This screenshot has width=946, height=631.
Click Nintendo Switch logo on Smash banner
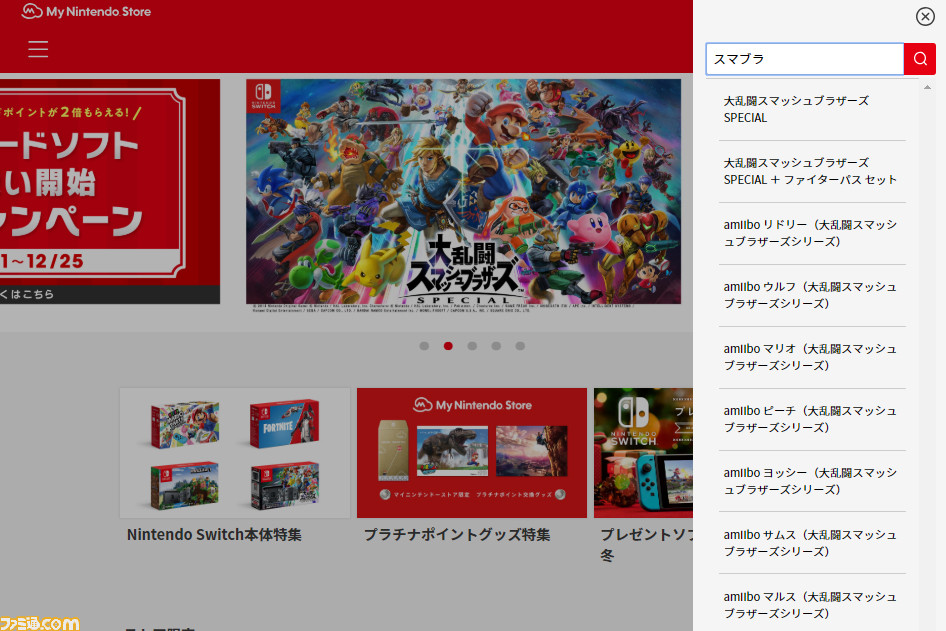point(263,97)
